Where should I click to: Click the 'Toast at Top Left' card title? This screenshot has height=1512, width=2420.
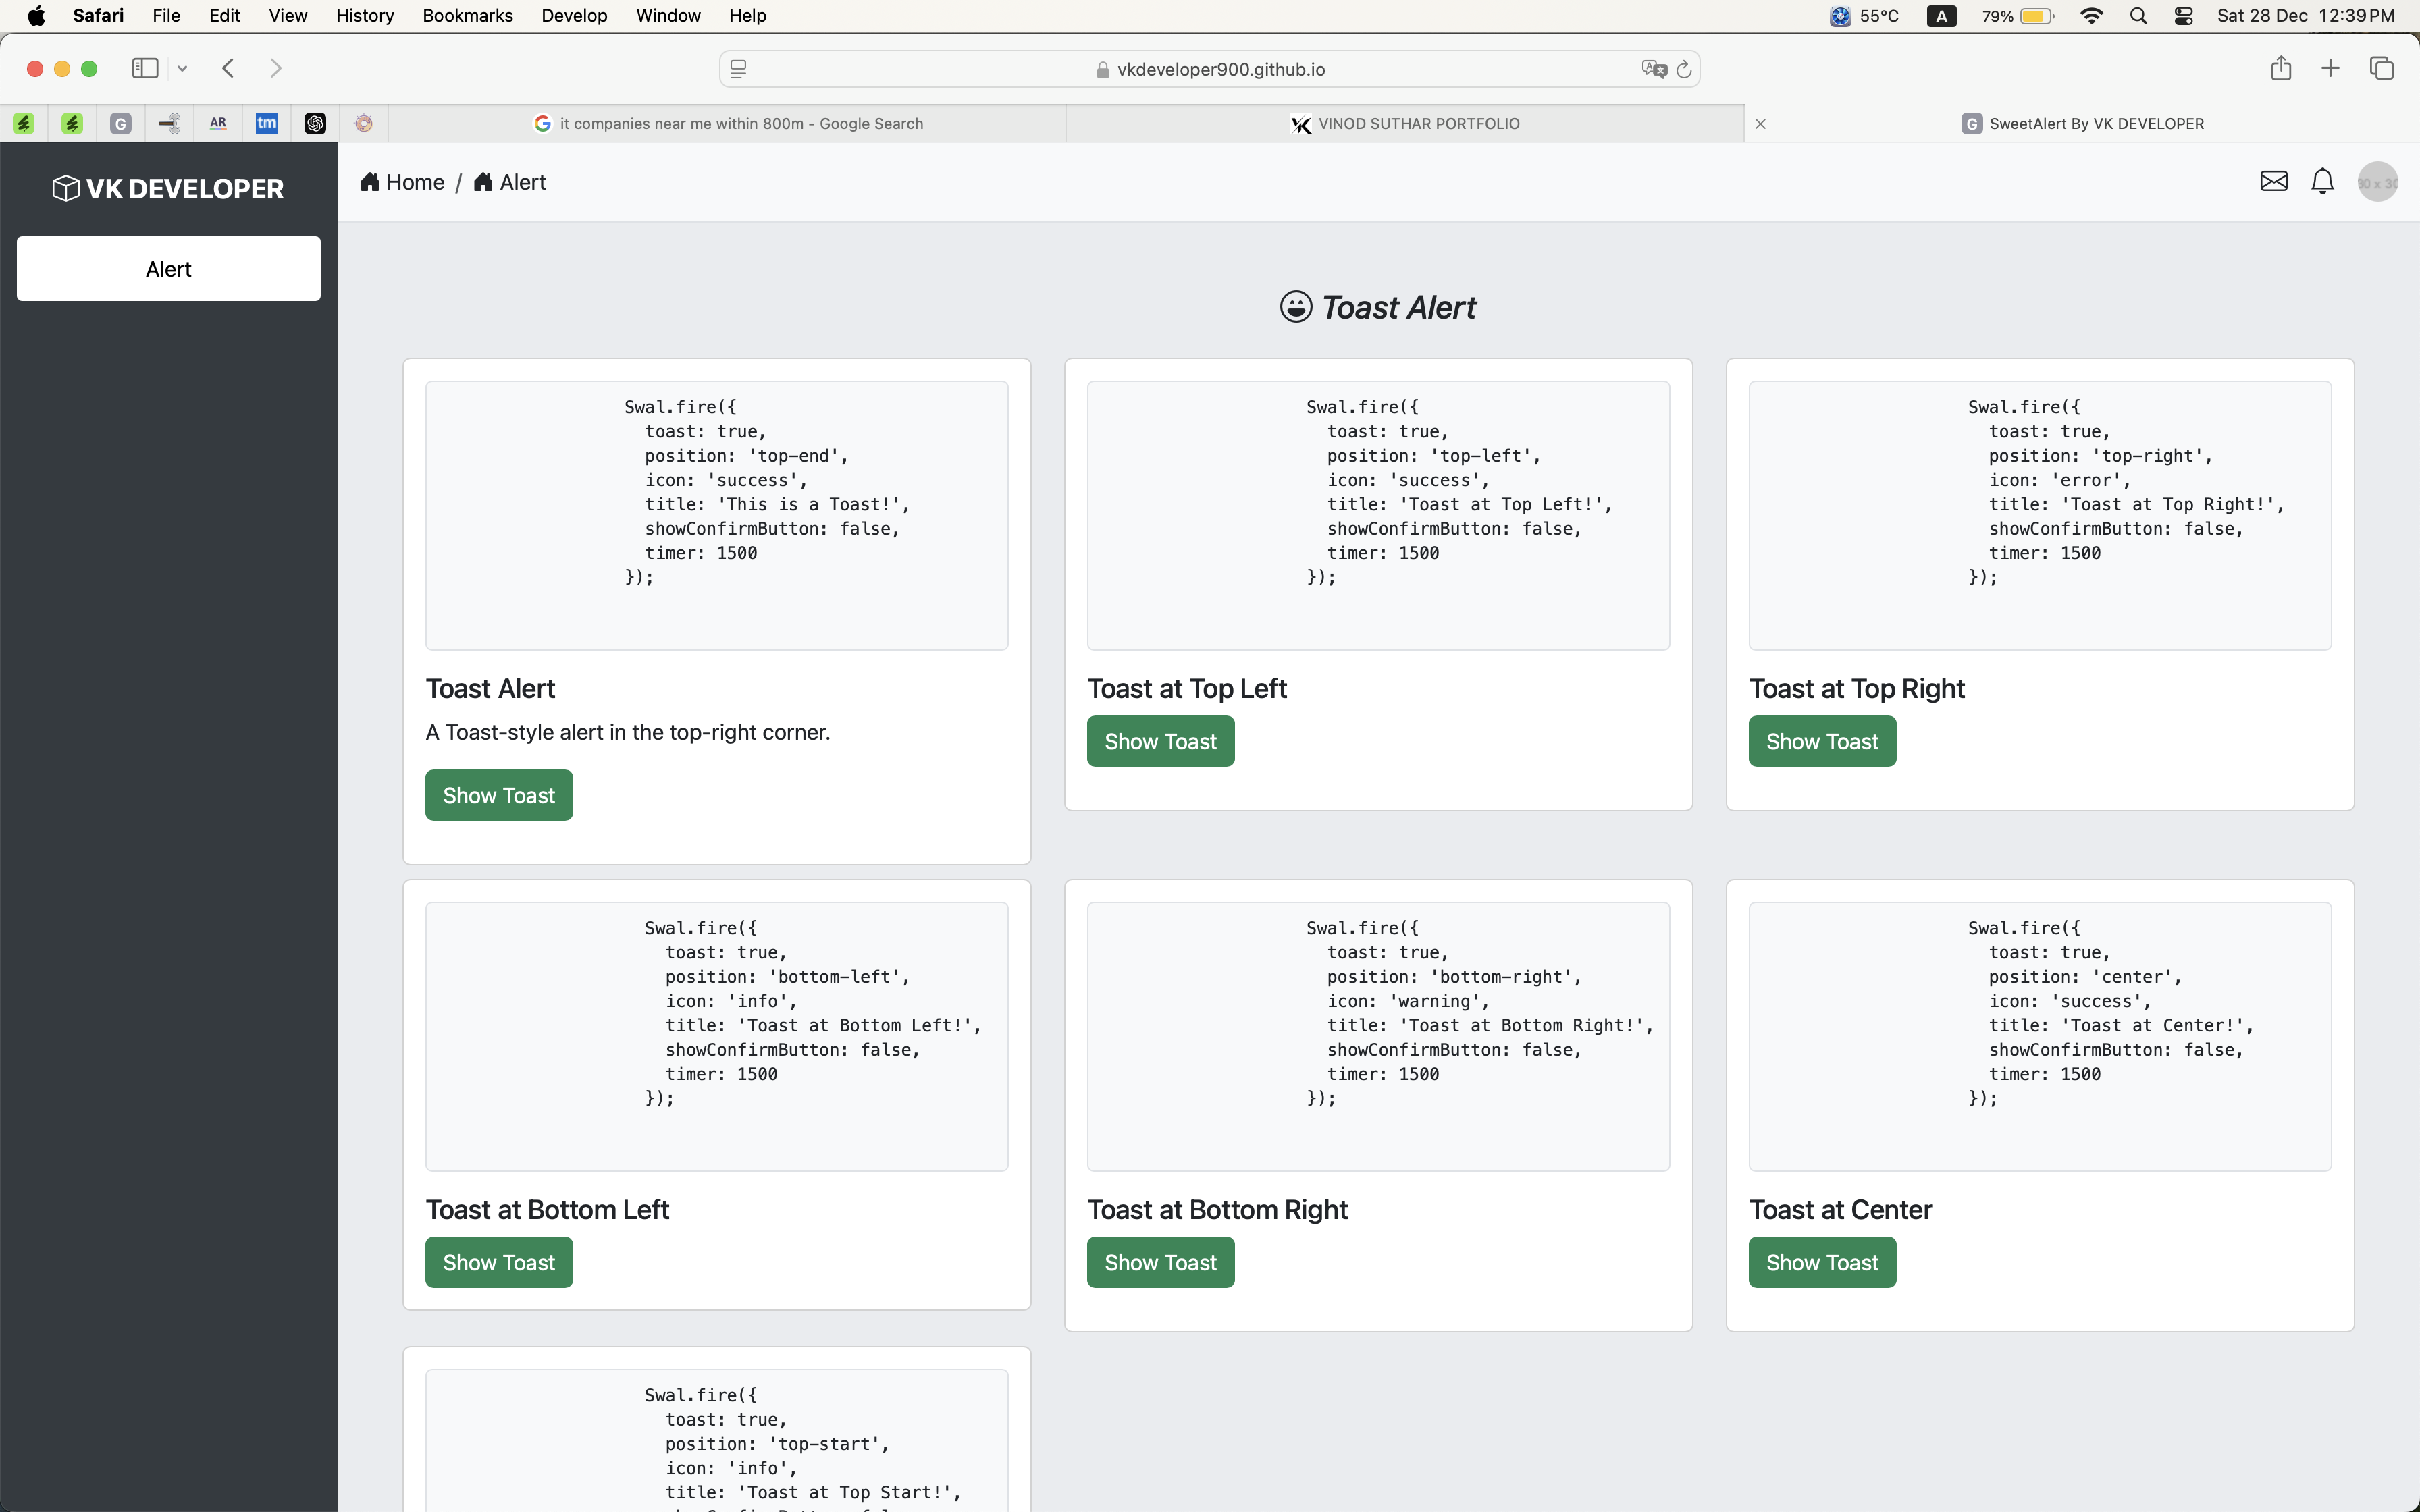[1186, 688]
